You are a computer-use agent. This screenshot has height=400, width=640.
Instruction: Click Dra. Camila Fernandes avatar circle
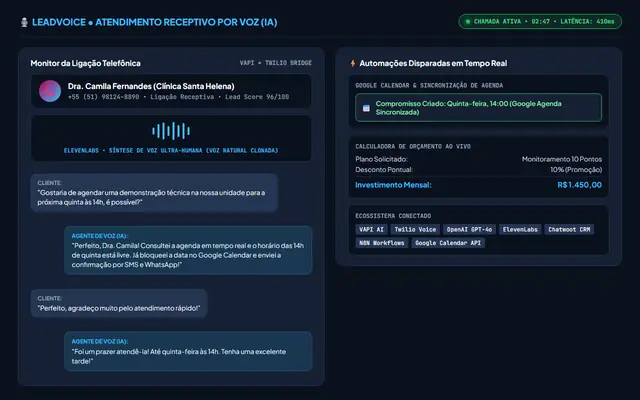[x=50, y=91]
